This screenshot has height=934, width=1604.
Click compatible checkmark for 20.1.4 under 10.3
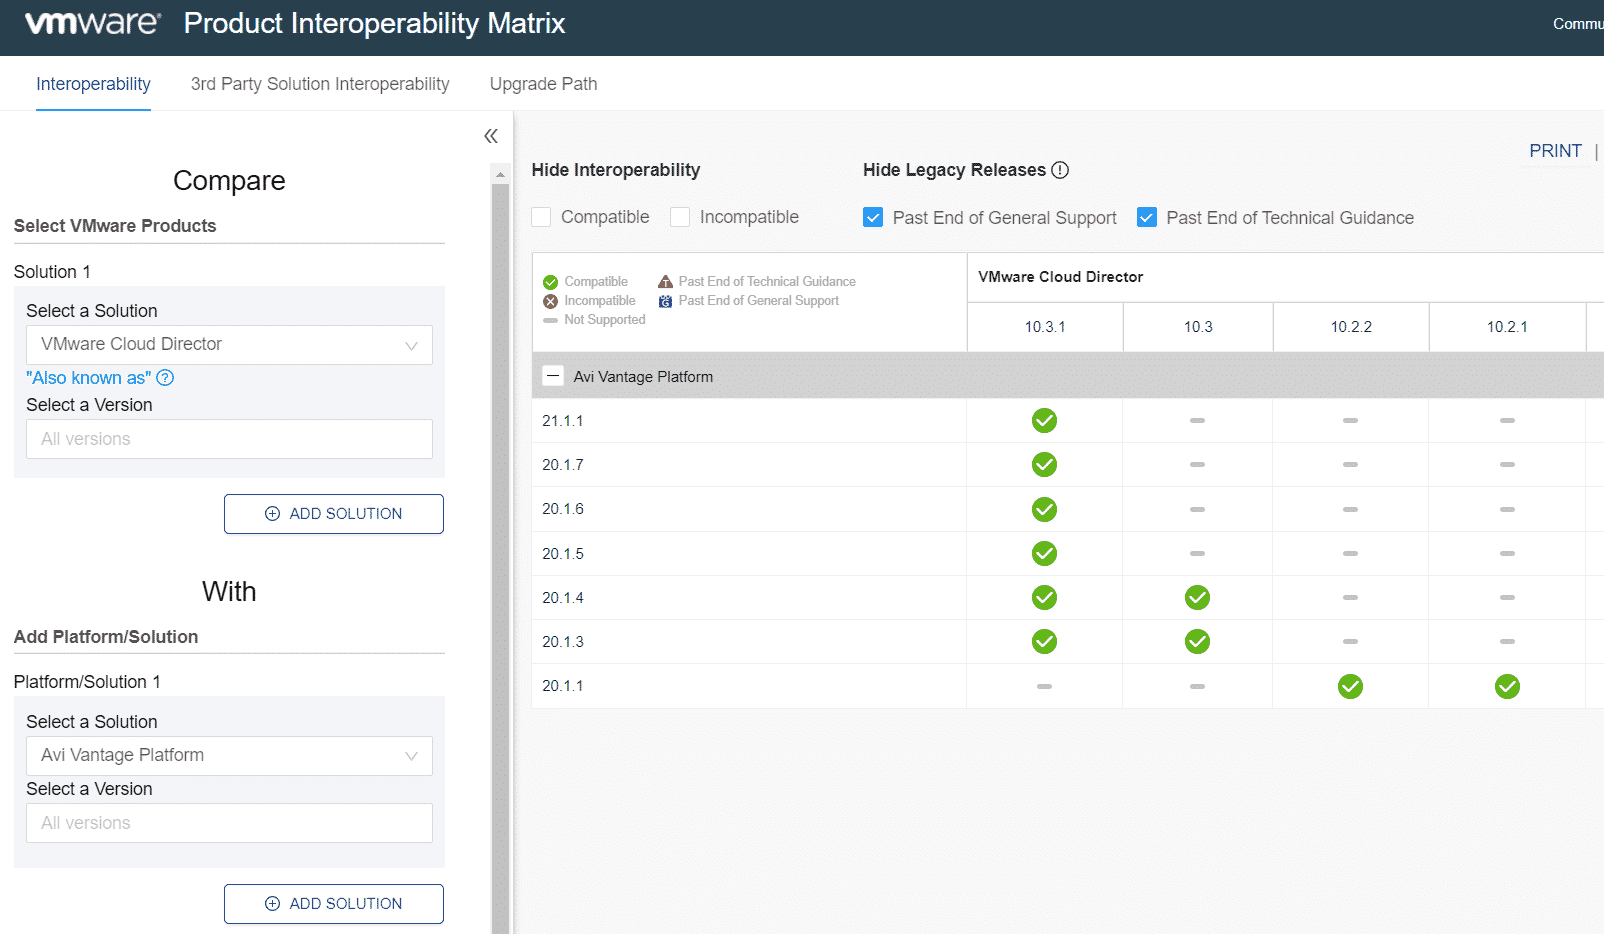[1197, 598]
